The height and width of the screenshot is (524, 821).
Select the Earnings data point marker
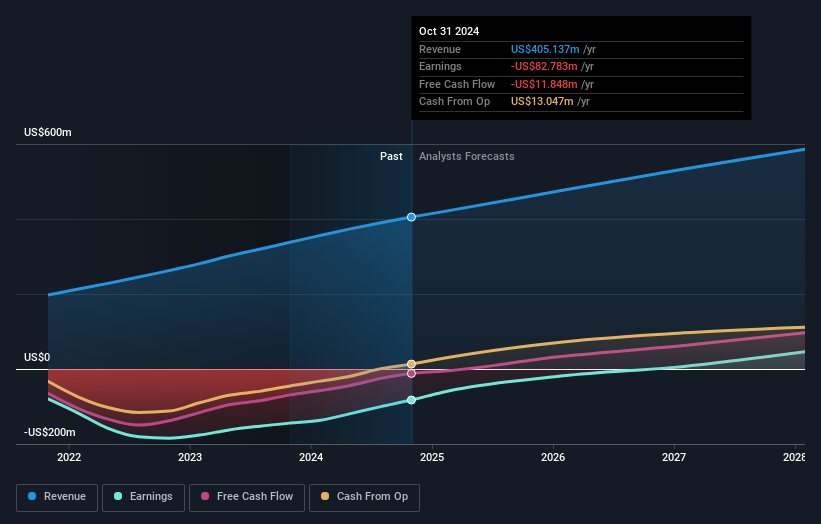click(x=412, y=400)
